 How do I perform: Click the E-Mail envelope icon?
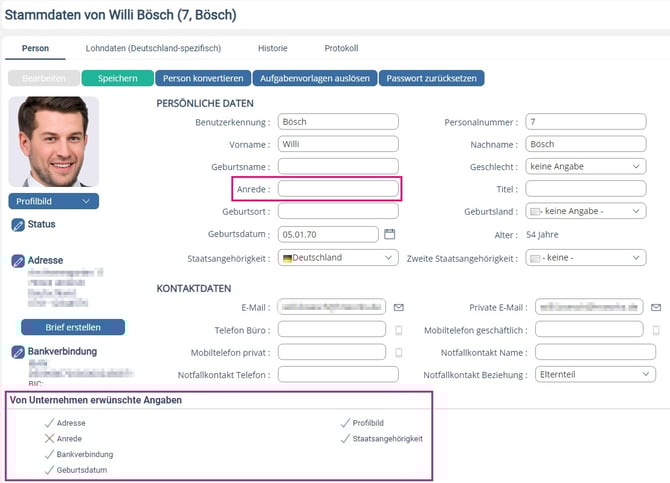(x=398, y=307)
